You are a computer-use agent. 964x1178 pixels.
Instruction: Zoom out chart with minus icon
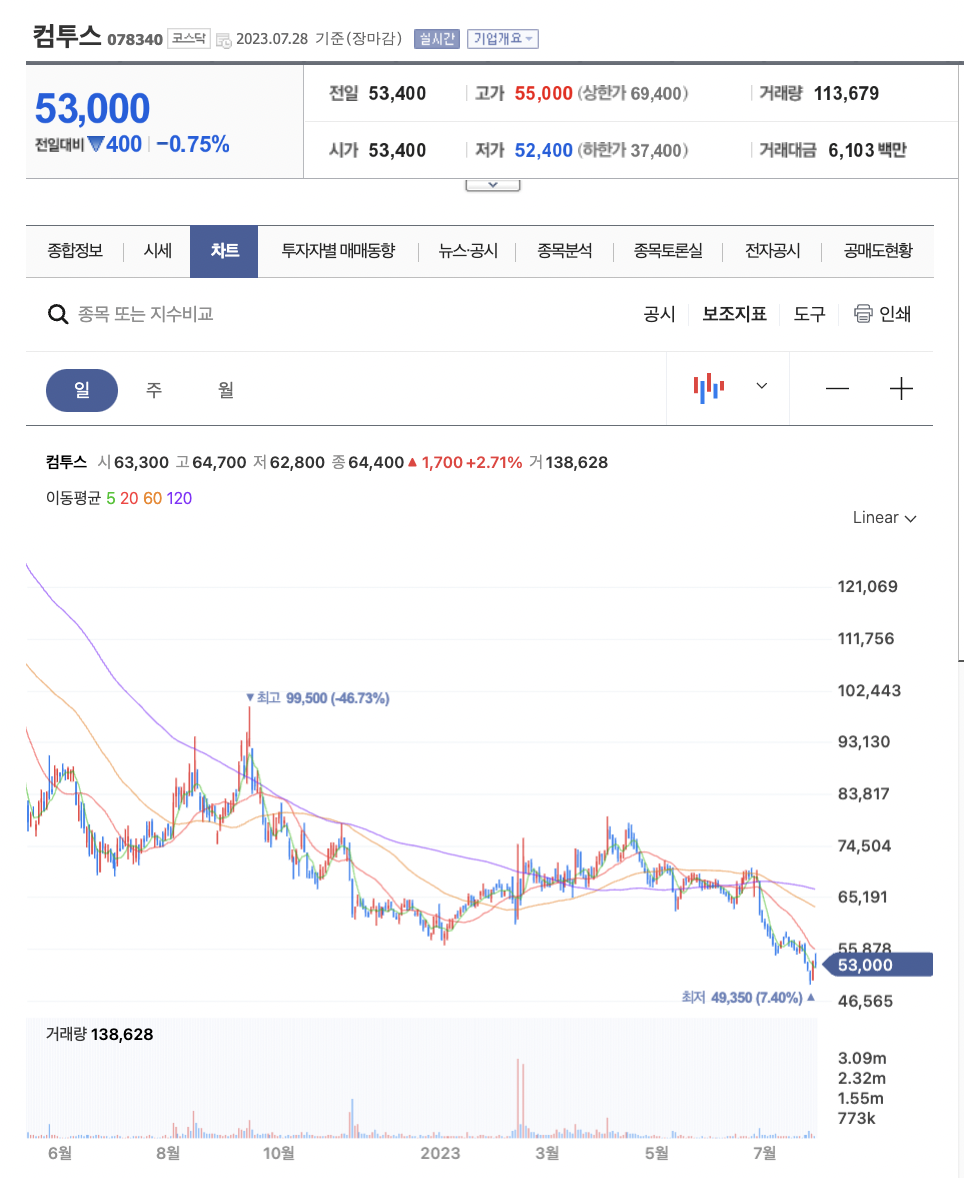click(837, 388)
